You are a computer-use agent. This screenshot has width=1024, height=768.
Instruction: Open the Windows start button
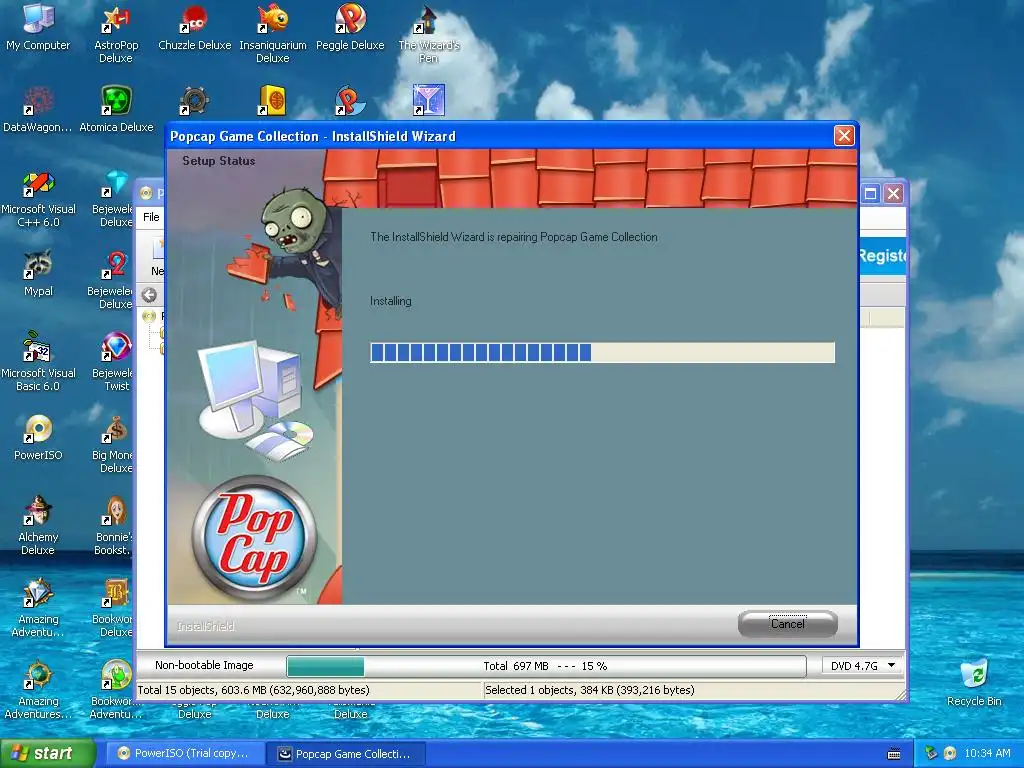(x=47, y=754)
